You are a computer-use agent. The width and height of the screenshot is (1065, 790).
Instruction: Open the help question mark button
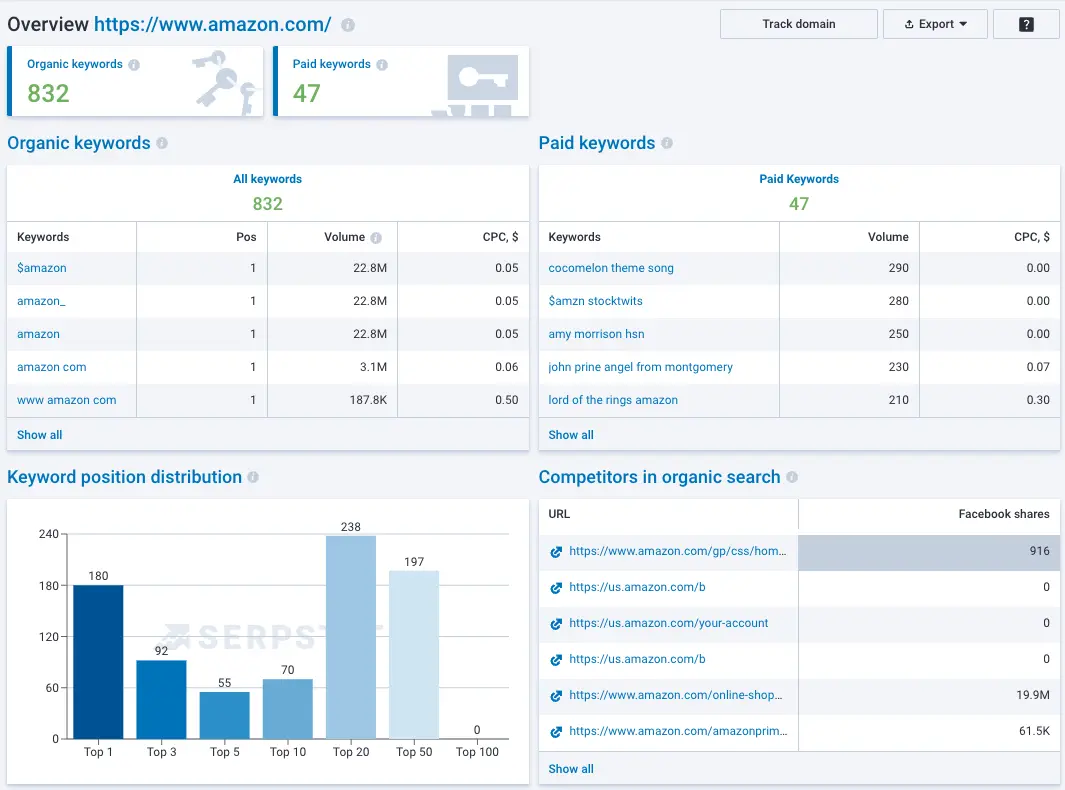[1026, 24]
